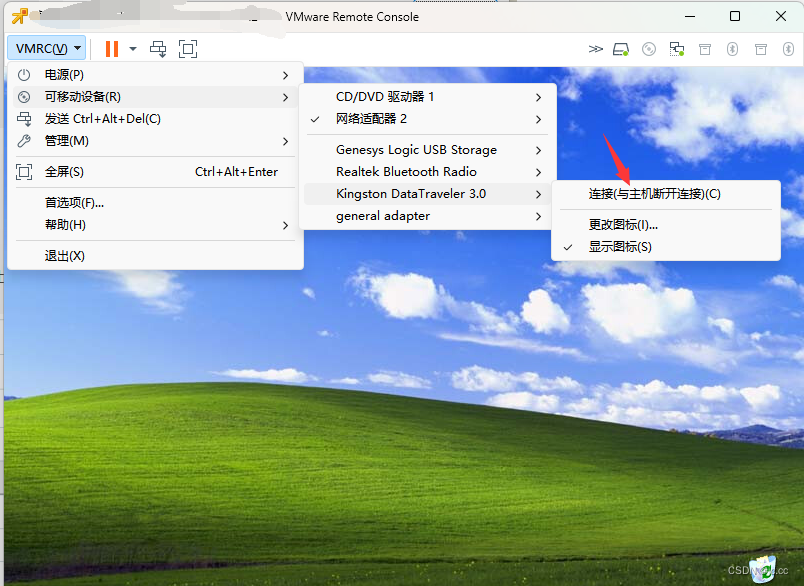Image resolution: width=804 pixels, height=586 pixels.
Task: Click the double-chevron toolbar expand icon
Action: click(x=595, y=49)
